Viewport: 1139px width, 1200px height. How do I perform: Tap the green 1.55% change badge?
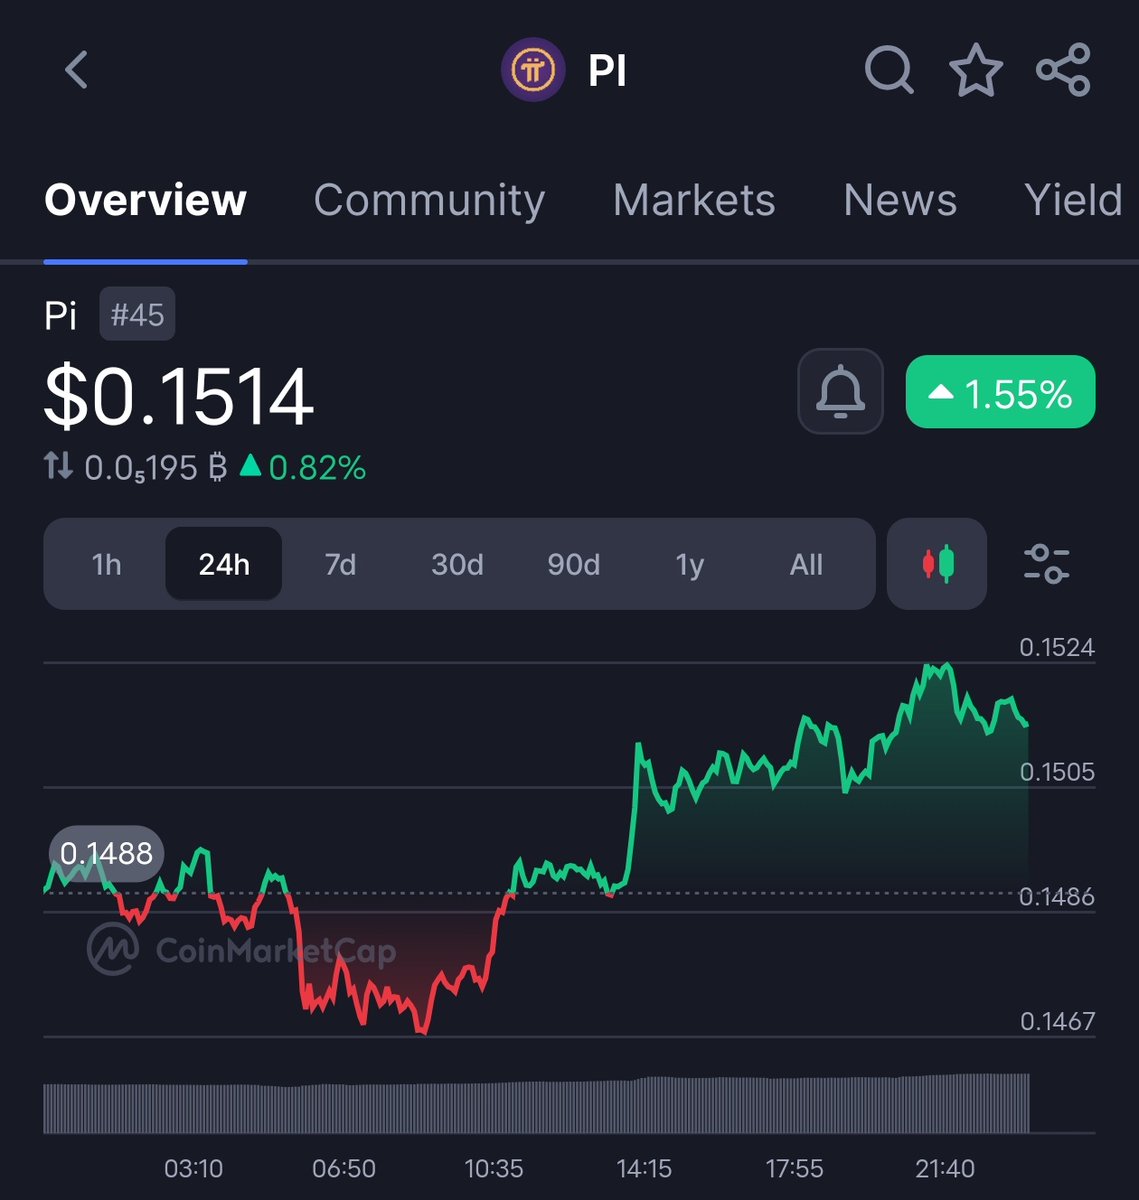tap(1000, 392)
